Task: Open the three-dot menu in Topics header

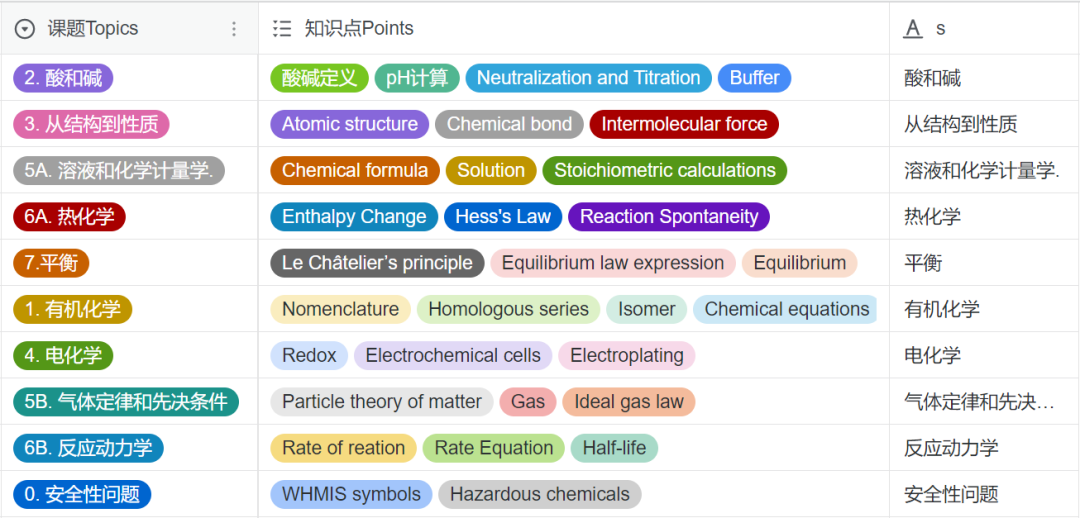Action: point(234,29)
